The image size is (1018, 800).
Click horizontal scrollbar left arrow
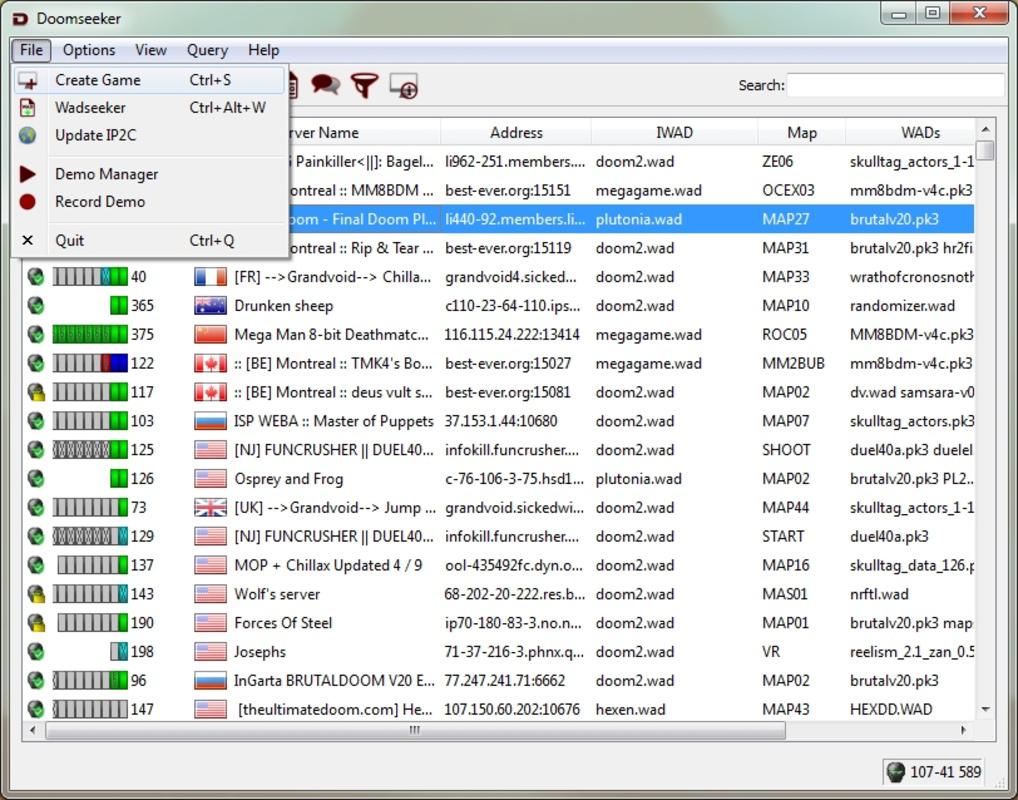(x=33, y=731)
